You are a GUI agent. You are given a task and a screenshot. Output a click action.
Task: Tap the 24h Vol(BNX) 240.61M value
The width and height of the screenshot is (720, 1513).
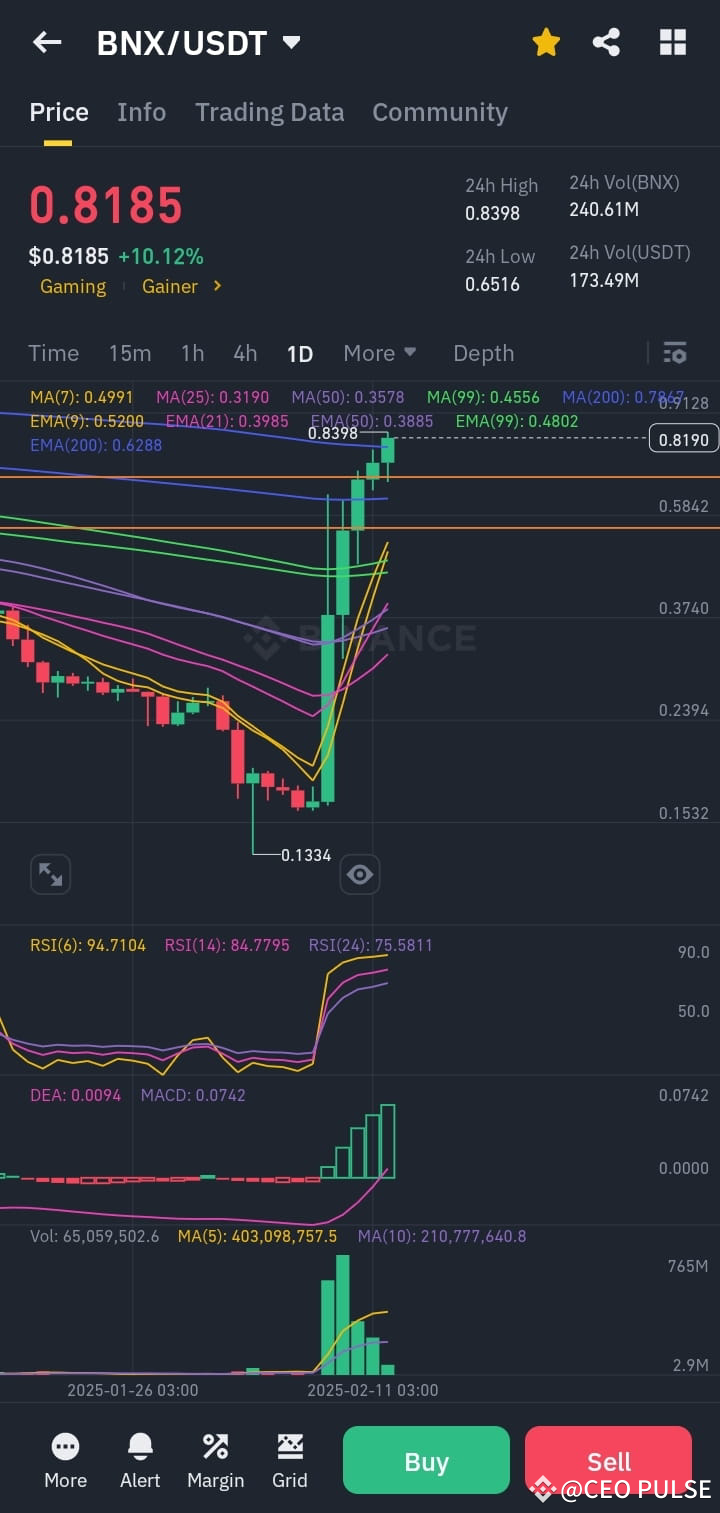click(604, 209)
